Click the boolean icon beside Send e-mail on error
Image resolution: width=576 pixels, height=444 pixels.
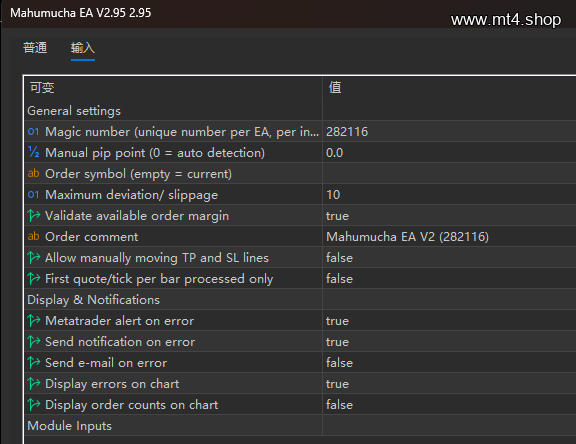click(x=33, y=362)
